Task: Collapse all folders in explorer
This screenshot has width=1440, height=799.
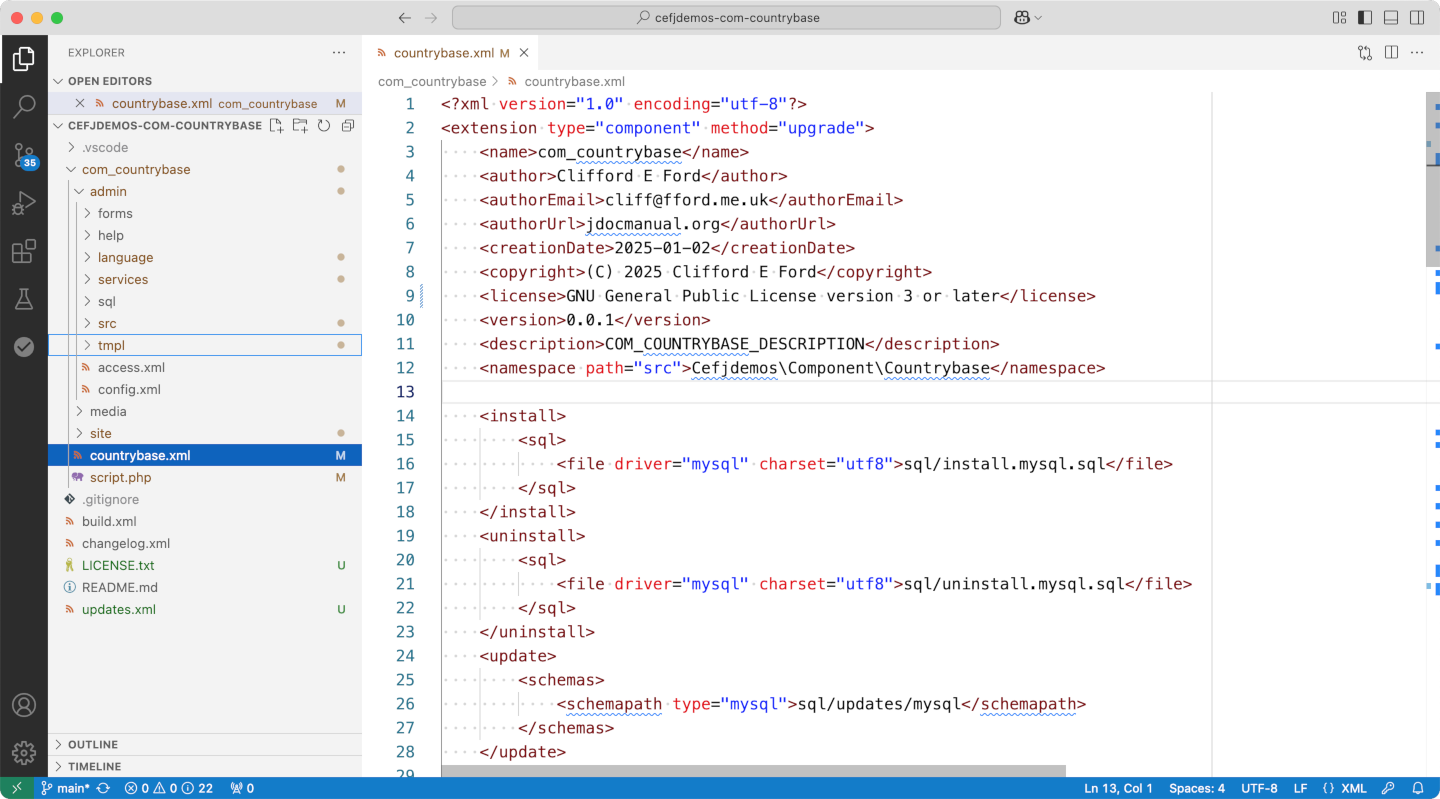Action: click(348, 126)
